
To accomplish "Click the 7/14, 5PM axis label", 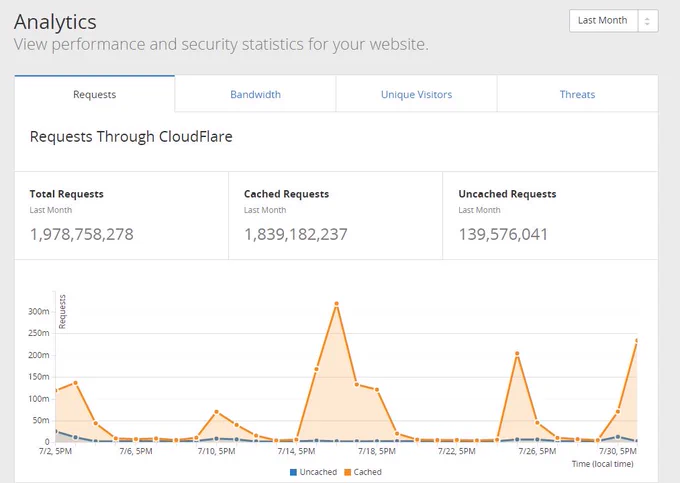I will (296, 451).
